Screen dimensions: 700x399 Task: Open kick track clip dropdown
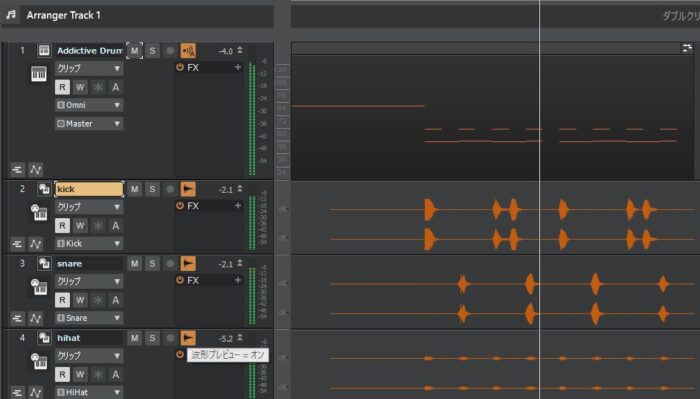pyautogui.click(x=89, y=207)
